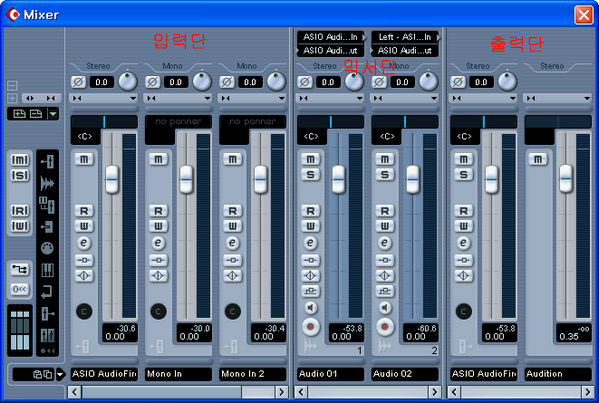599x403 pixels.
Task: Click the global write-all automation icon
Action: [20, 226]
